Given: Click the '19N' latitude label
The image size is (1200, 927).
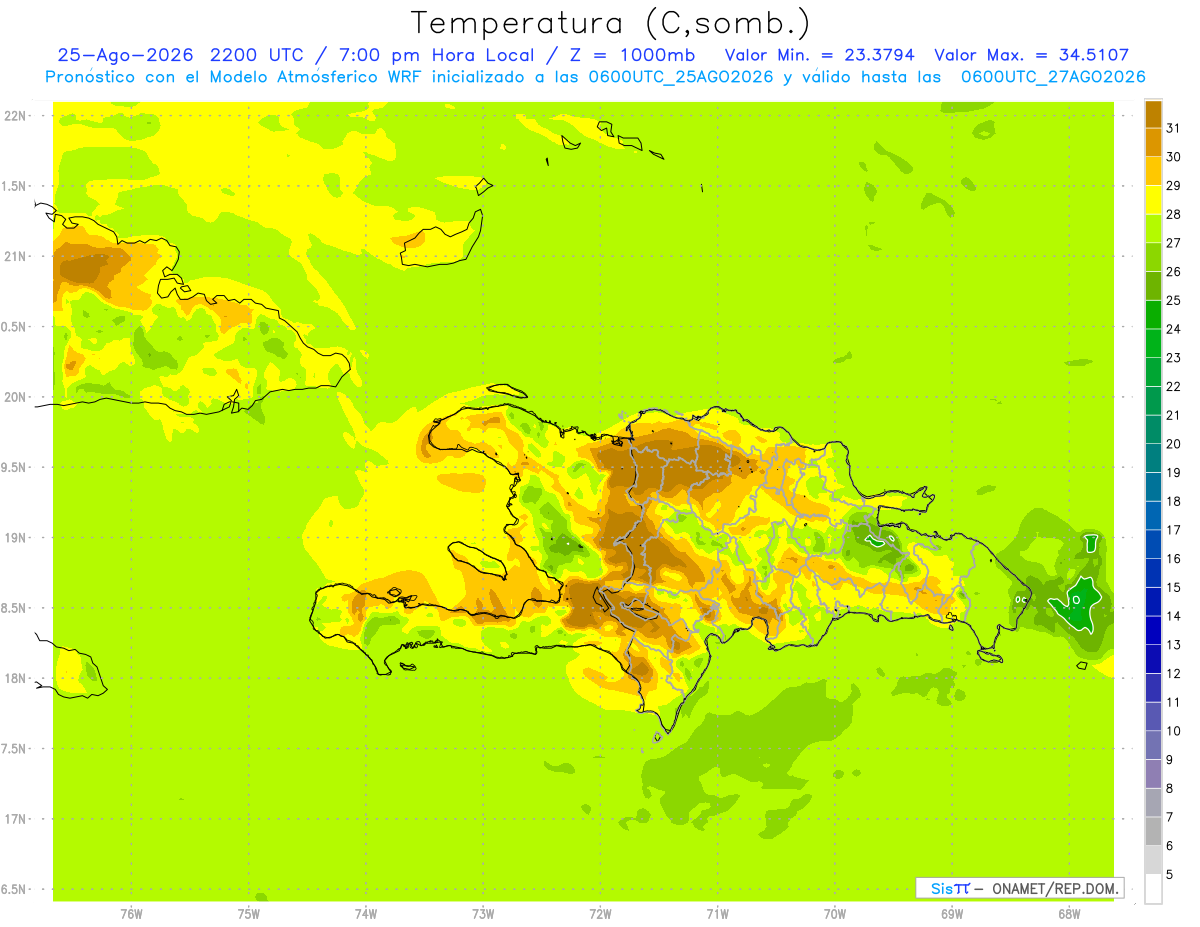Looking at the screenshot, I should (15, 538).
